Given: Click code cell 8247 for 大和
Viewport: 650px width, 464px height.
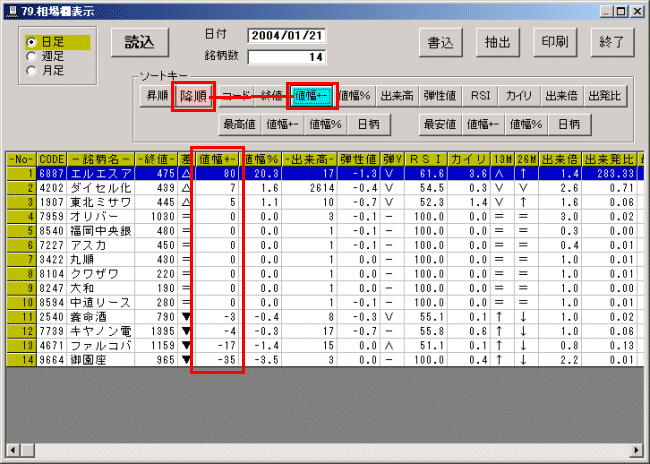Looking at the screenshot, I should click(x=52, y=288).
